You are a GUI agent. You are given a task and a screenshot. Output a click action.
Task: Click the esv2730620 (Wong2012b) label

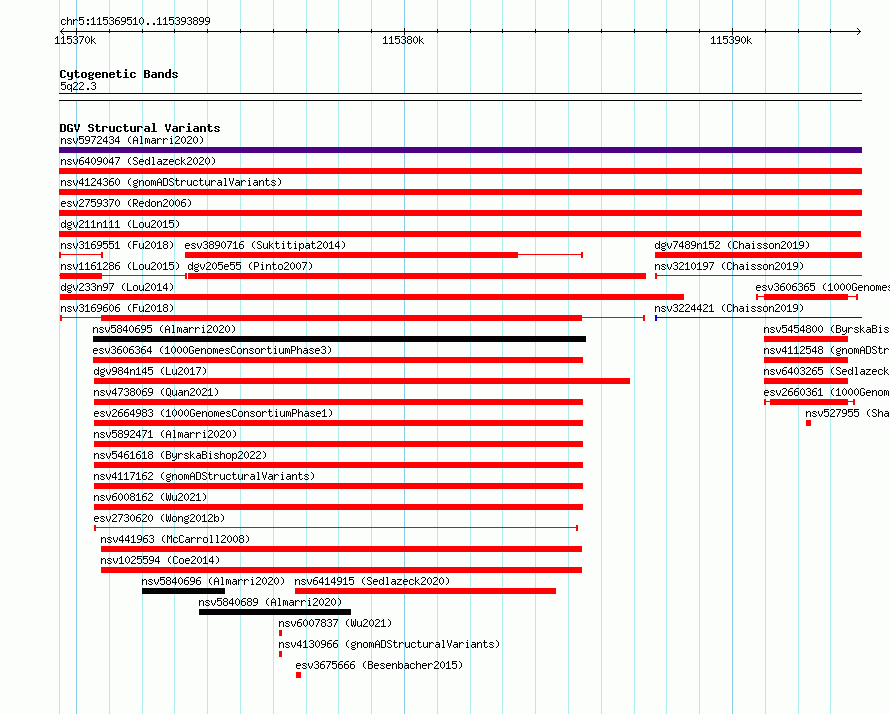pos(159,518)
